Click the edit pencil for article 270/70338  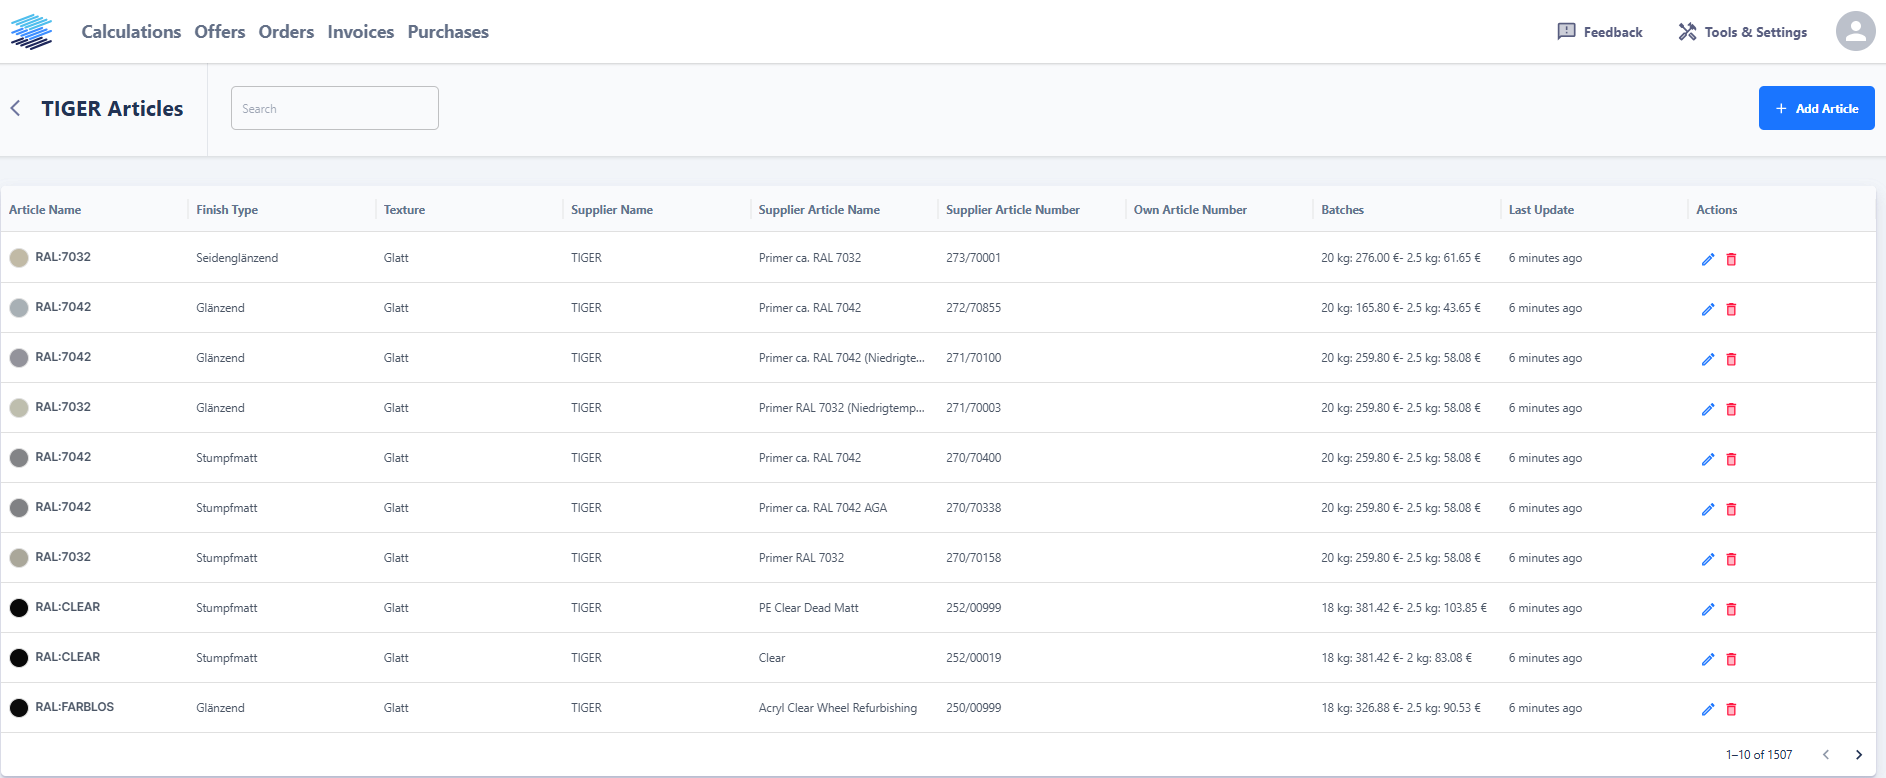coord(1707,509)
